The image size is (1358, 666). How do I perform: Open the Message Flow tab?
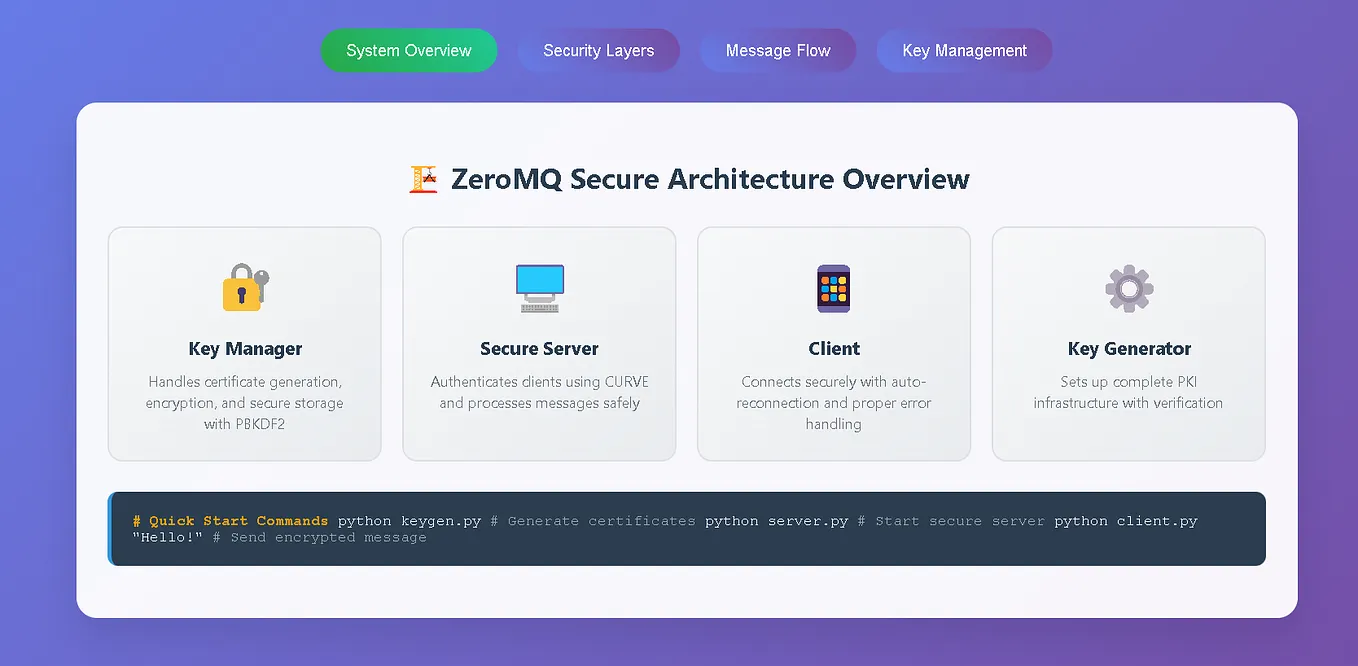click(x=778, y=50)
